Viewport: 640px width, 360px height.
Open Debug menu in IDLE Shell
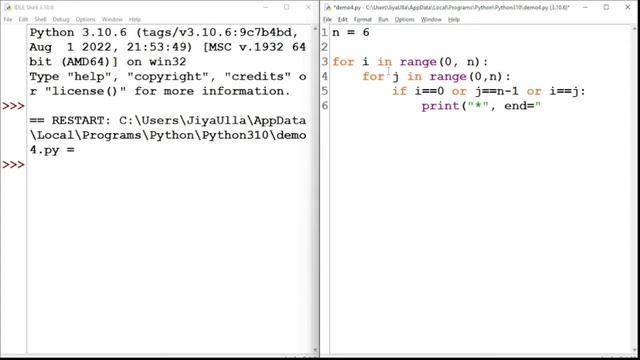[x=61, y=19]
